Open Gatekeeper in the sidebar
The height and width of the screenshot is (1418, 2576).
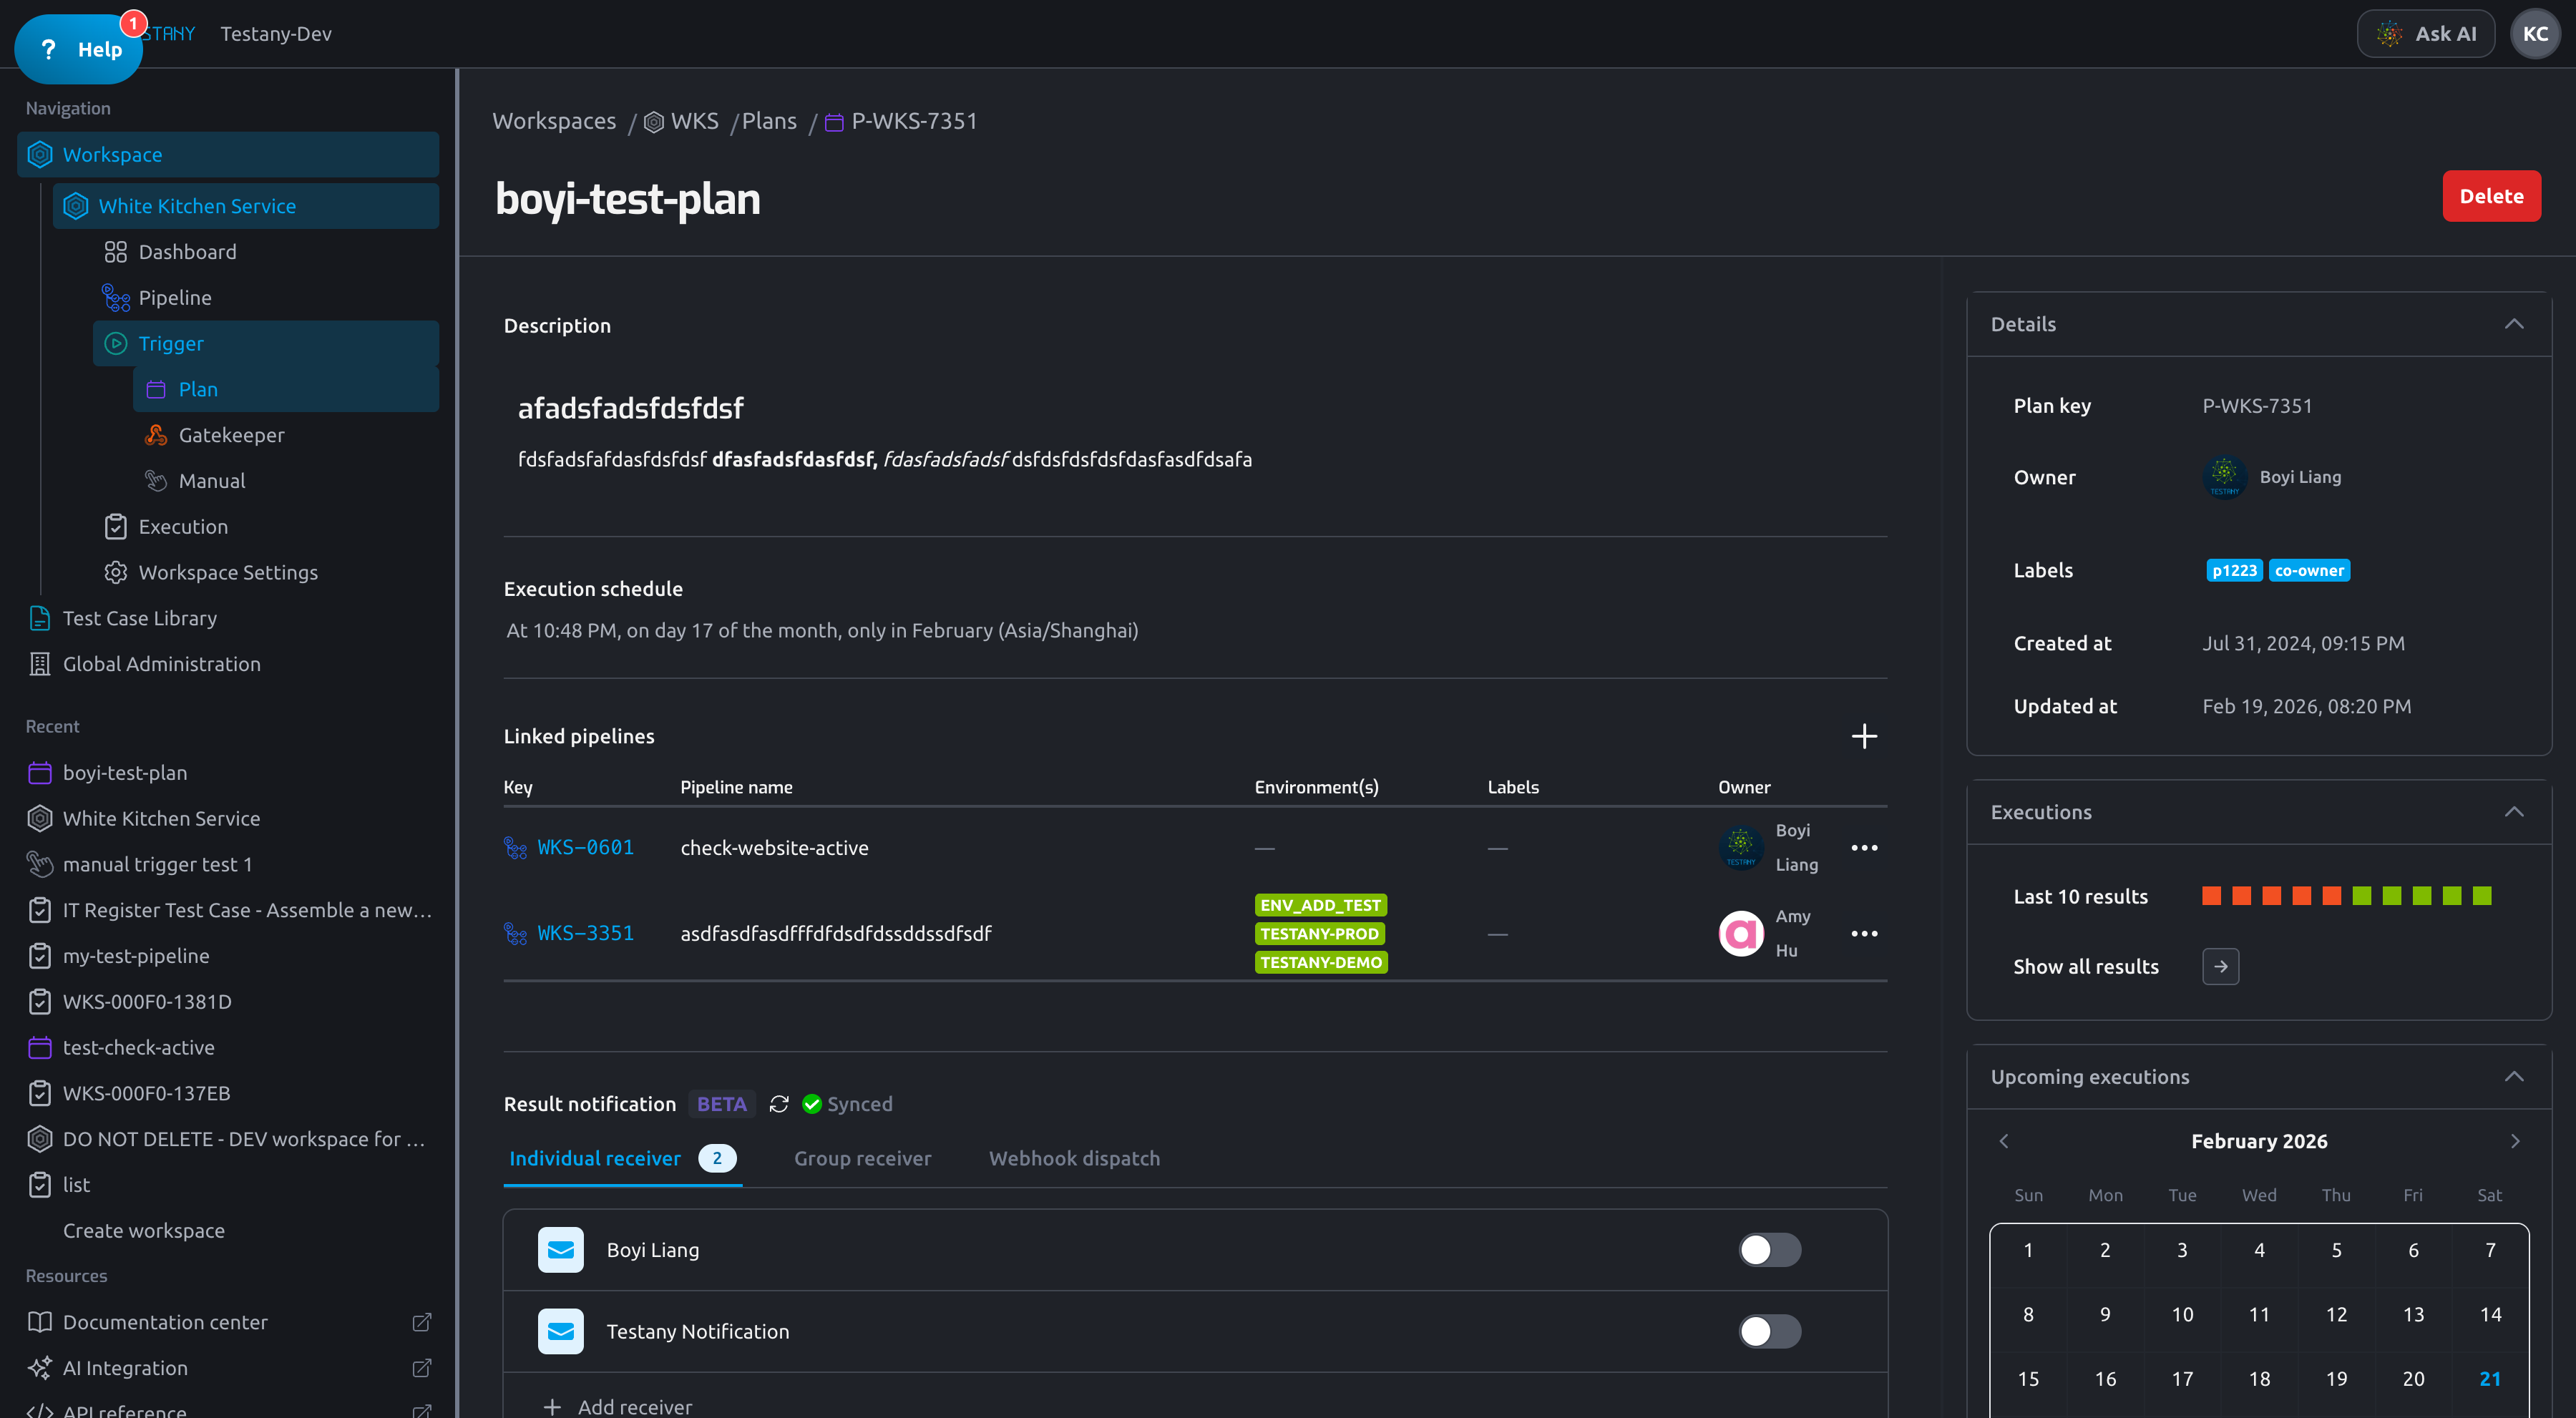coord(231,435)
